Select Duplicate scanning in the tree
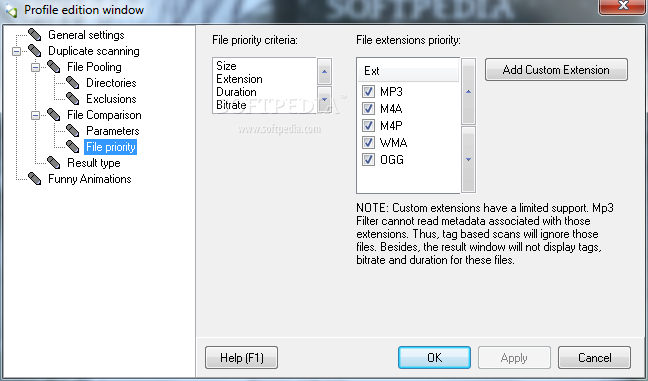This screenshot has width=648, height=381. coord(94,51)
